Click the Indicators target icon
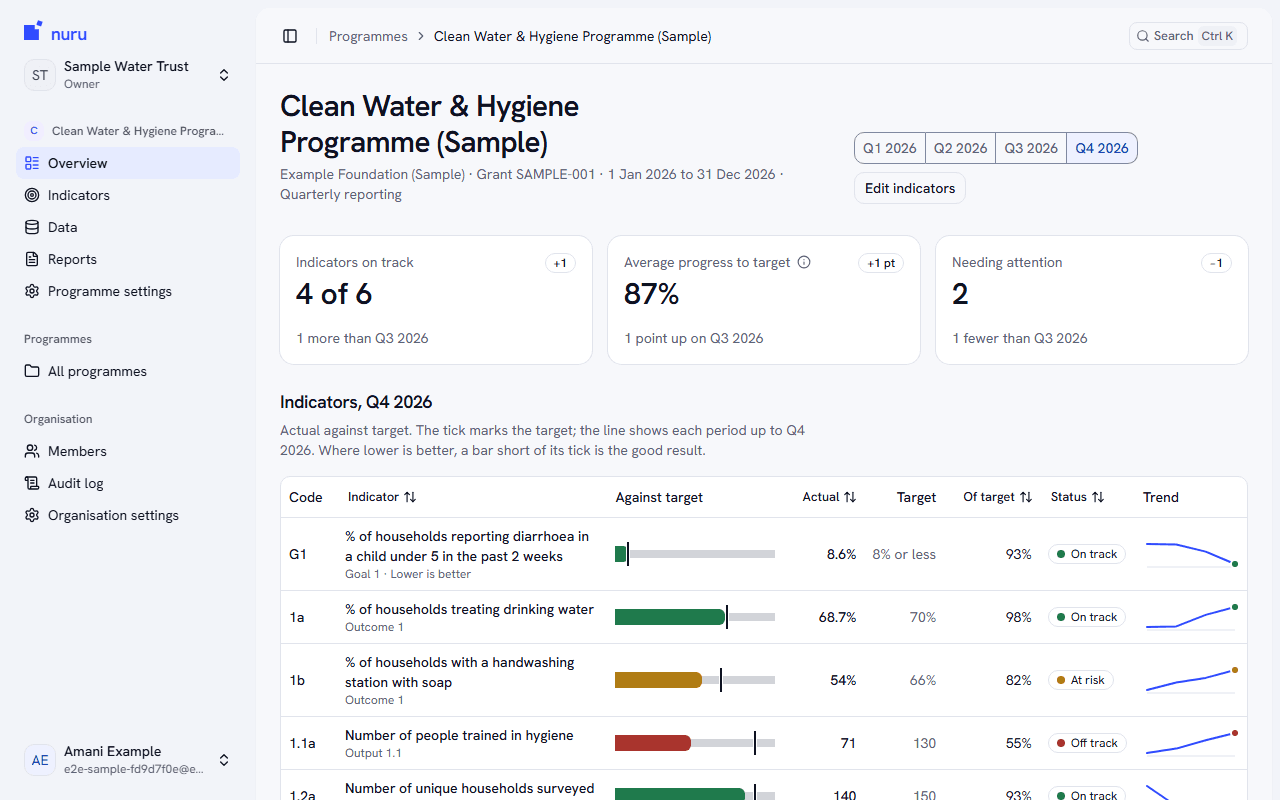This screenshot has width=1280, height=800. (x=32, y=195)
